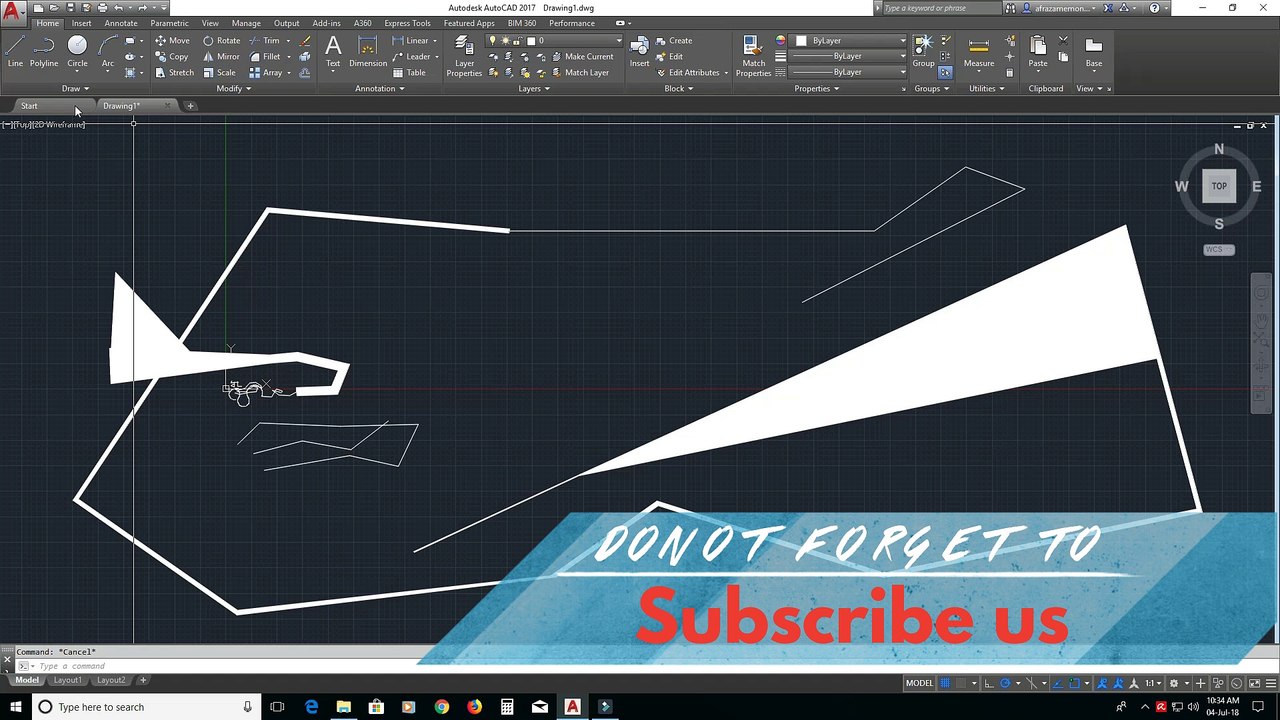Image resolution: width=1280 pixels, height=720 pixels.
Task: Choose the Trim tool
Action: tap(264, 41)
